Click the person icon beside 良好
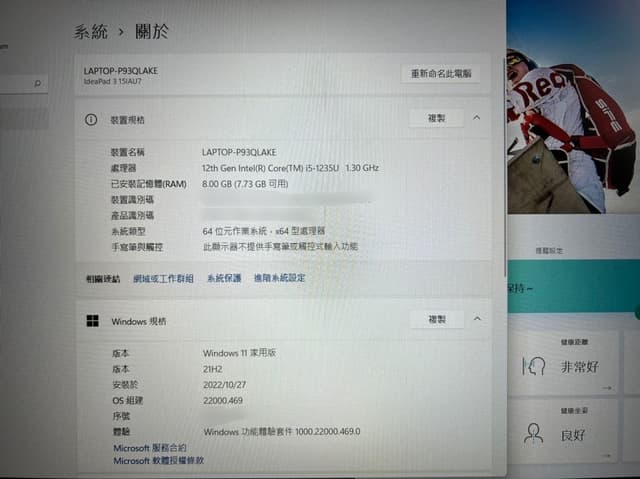The image size is (640, 479). coord(534,434)
